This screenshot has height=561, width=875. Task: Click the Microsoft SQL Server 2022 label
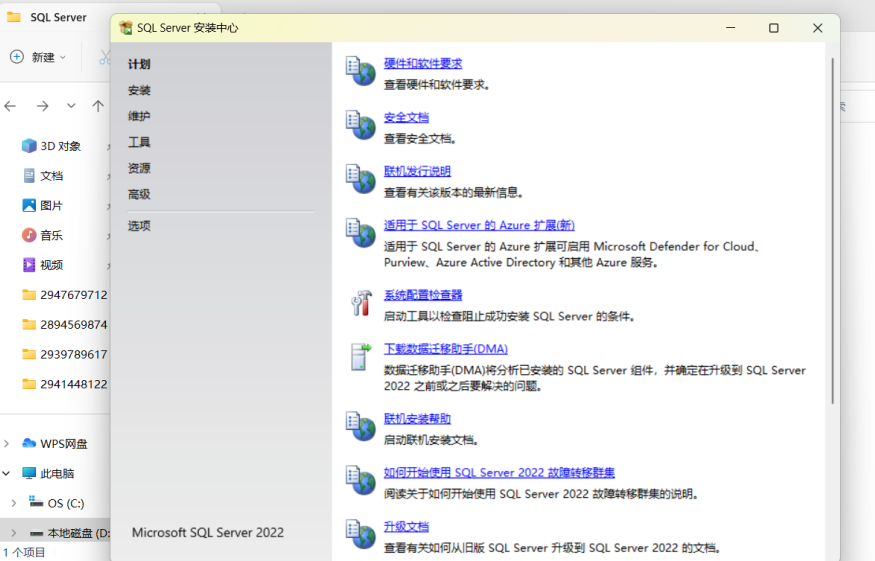pyautogui.click(x=208, y=533)
